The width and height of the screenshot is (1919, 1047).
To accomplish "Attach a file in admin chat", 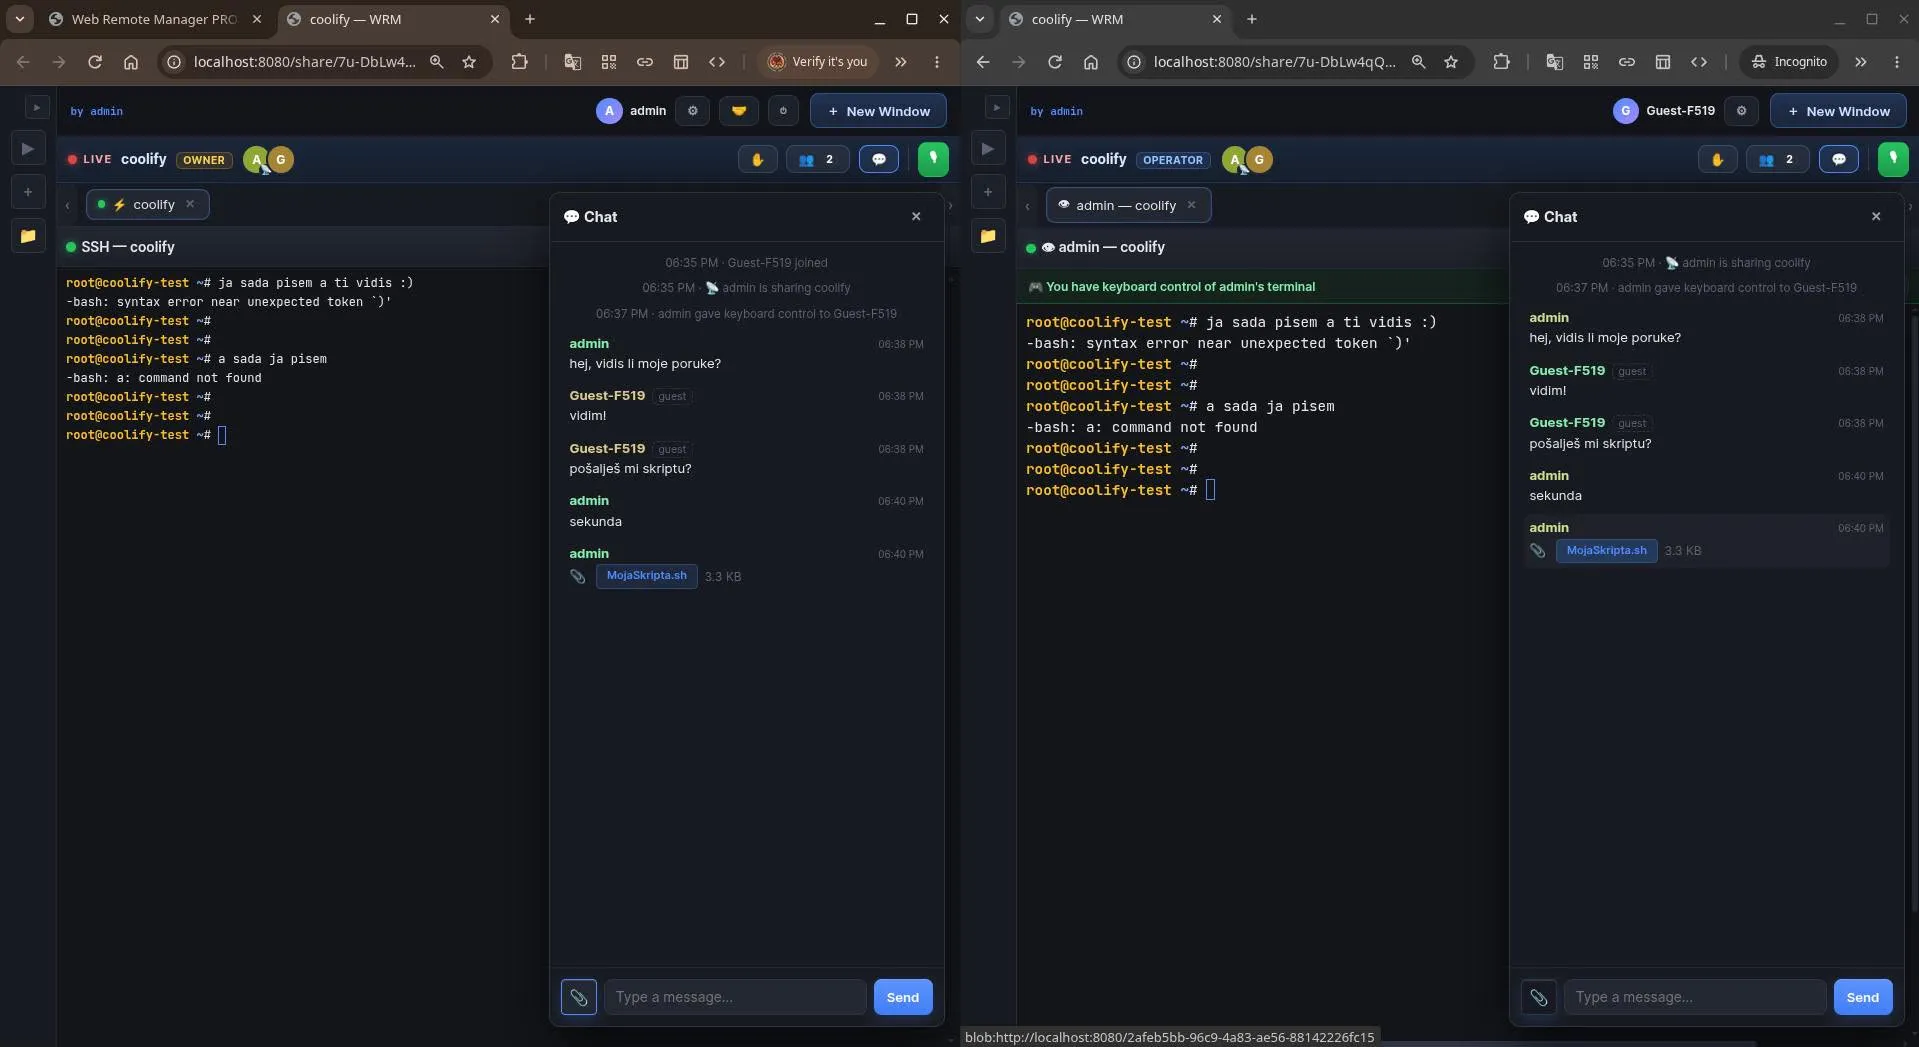I will 579,997.
